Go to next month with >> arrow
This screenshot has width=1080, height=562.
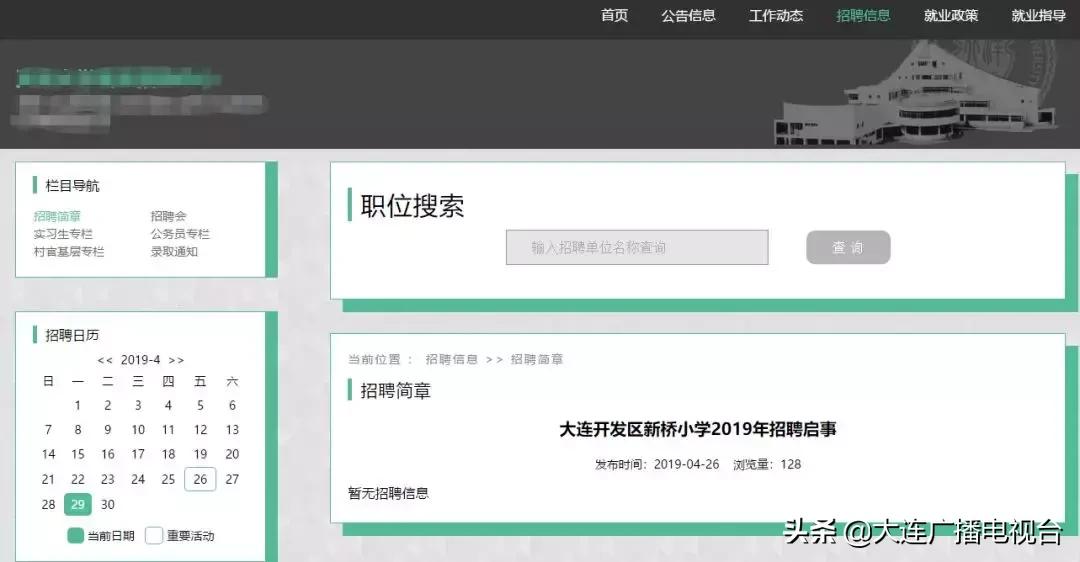point(176,360)
